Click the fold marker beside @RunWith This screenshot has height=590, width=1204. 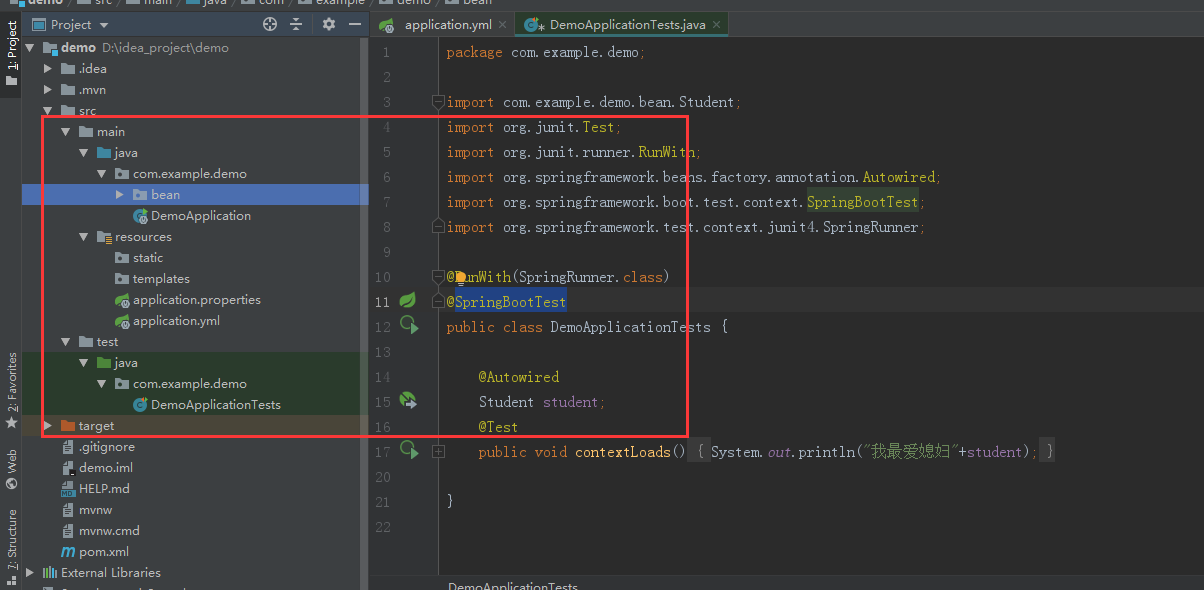[x=437, y=276]
